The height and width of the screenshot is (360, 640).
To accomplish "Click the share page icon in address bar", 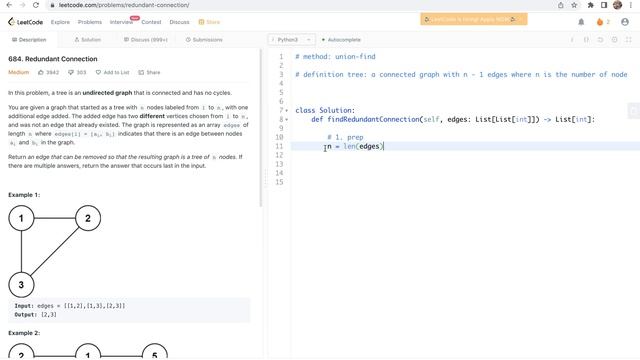I will click(x=561, y=5).
